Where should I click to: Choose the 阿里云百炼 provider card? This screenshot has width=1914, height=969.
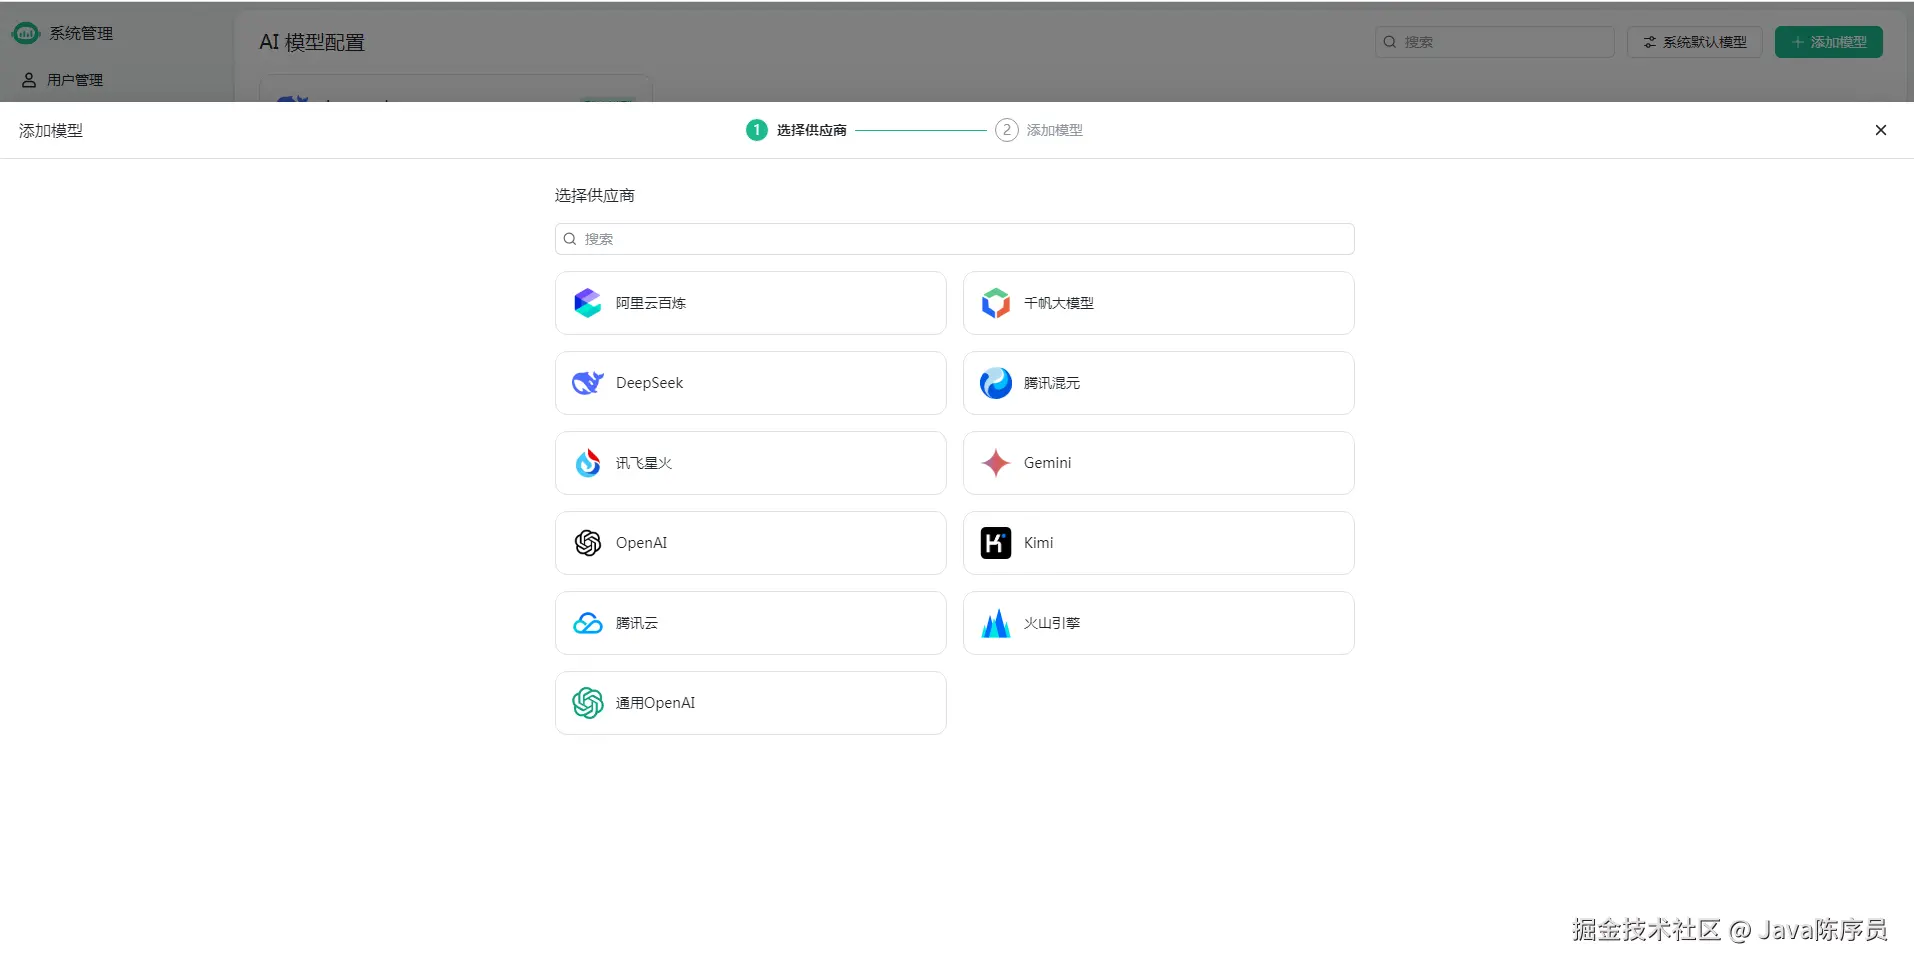[x=751, y=303]
